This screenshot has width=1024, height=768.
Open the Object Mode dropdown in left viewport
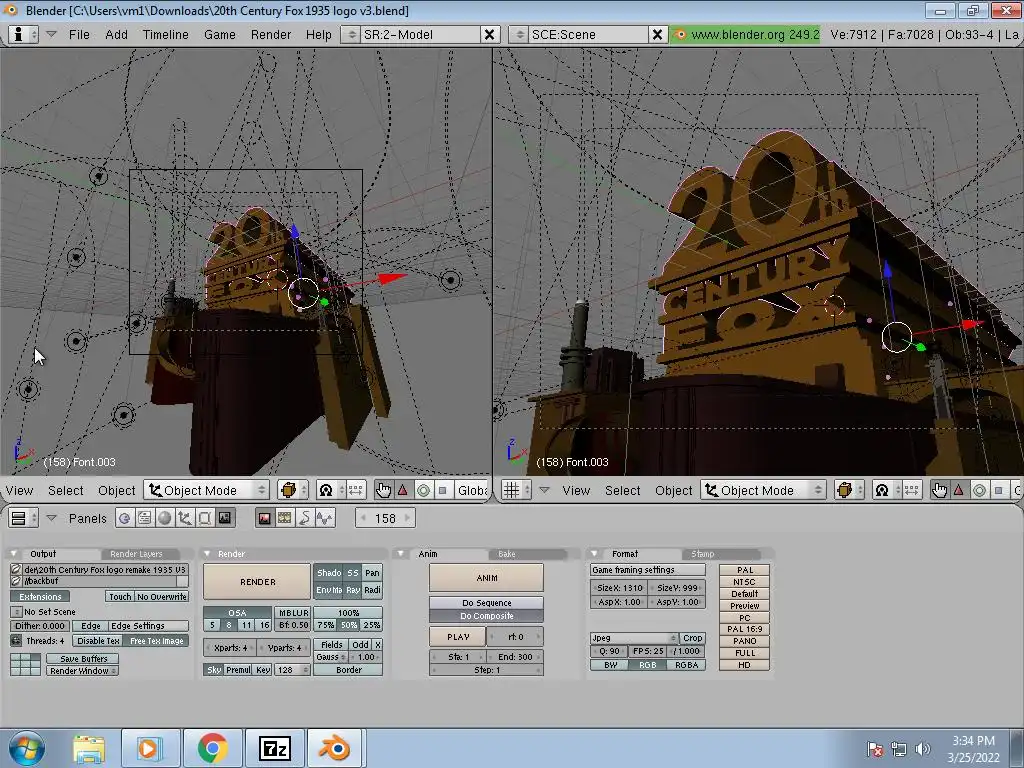pyautogui.click(x=206, y=490)
